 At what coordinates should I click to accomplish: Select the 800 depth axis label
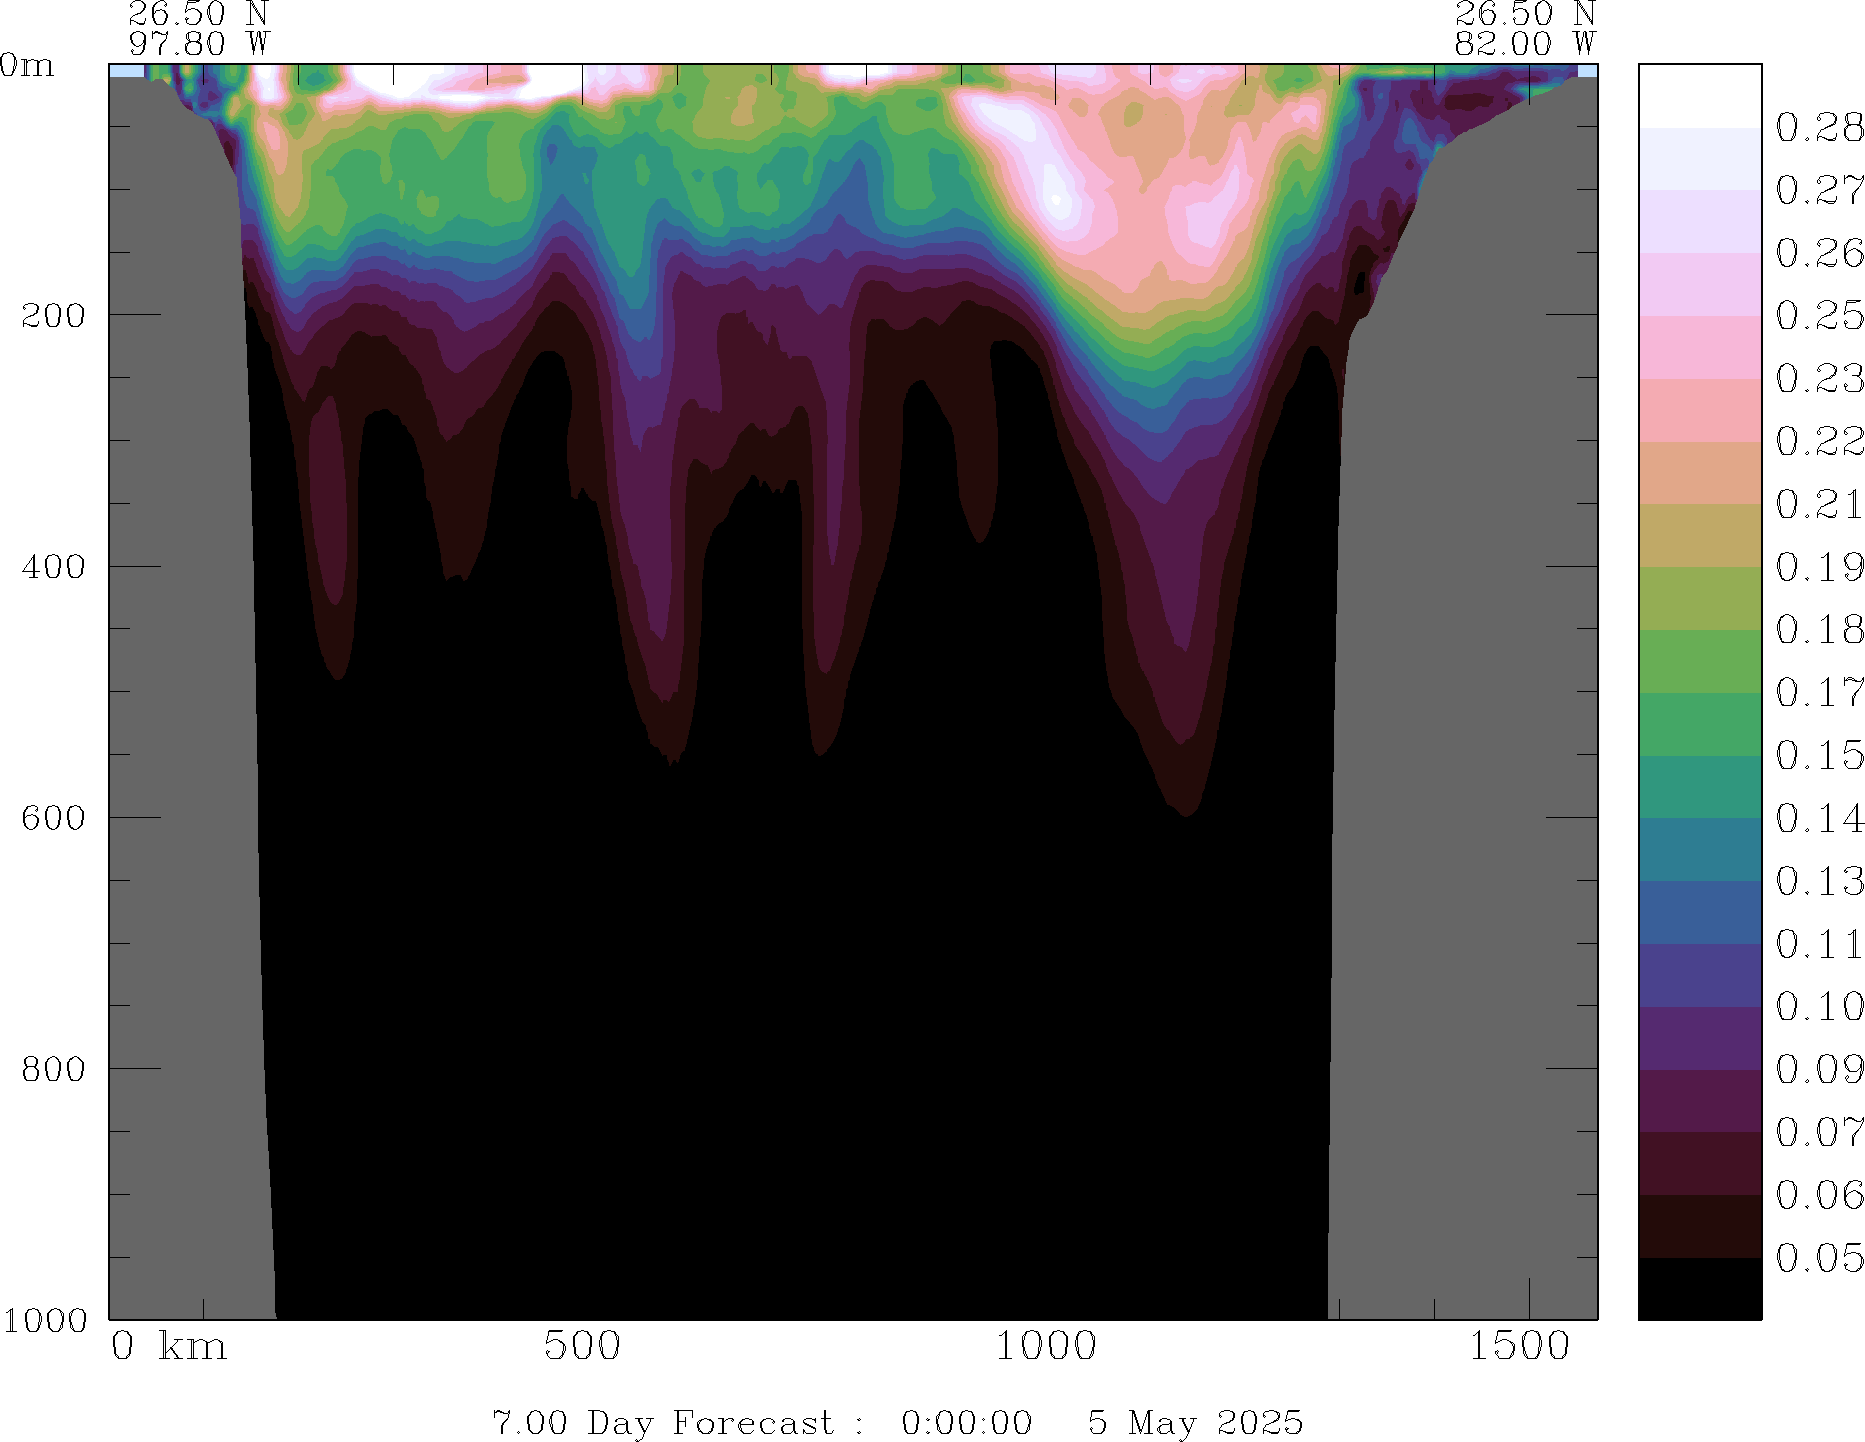coord(52,1069)
